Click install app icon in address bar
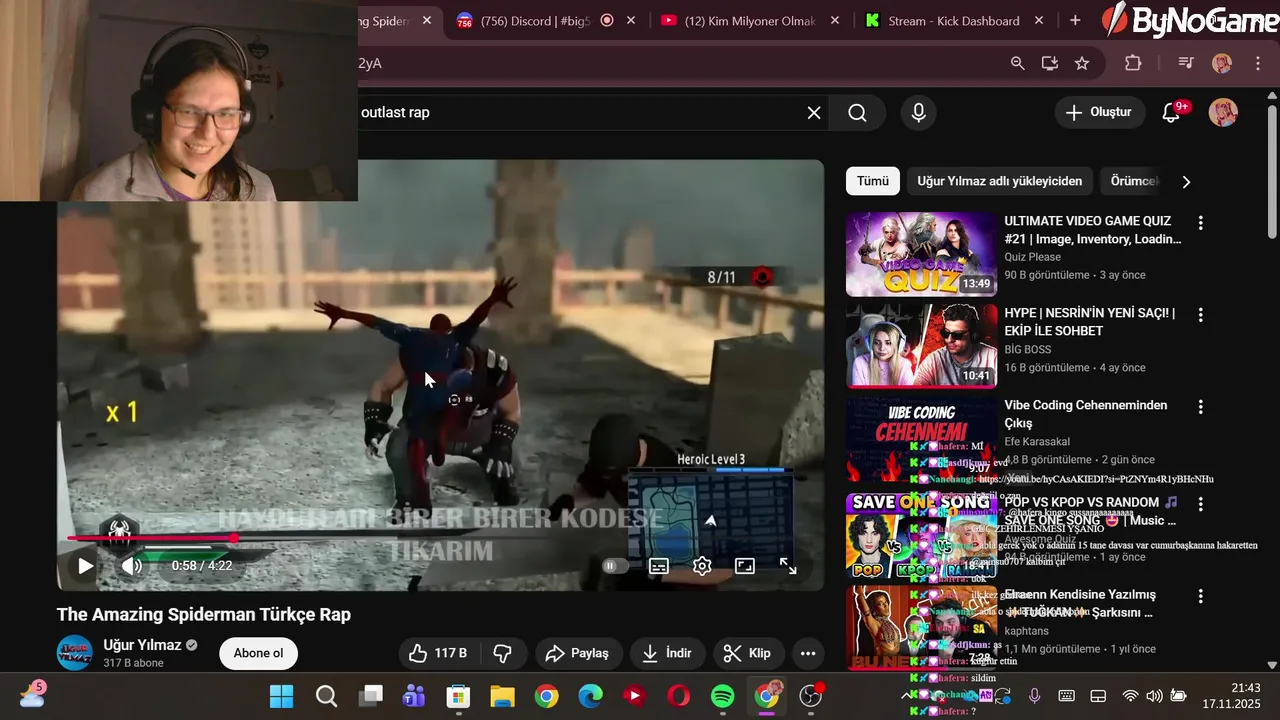The height and width of the screenshot is (720, 1280). coord(1049,63)
